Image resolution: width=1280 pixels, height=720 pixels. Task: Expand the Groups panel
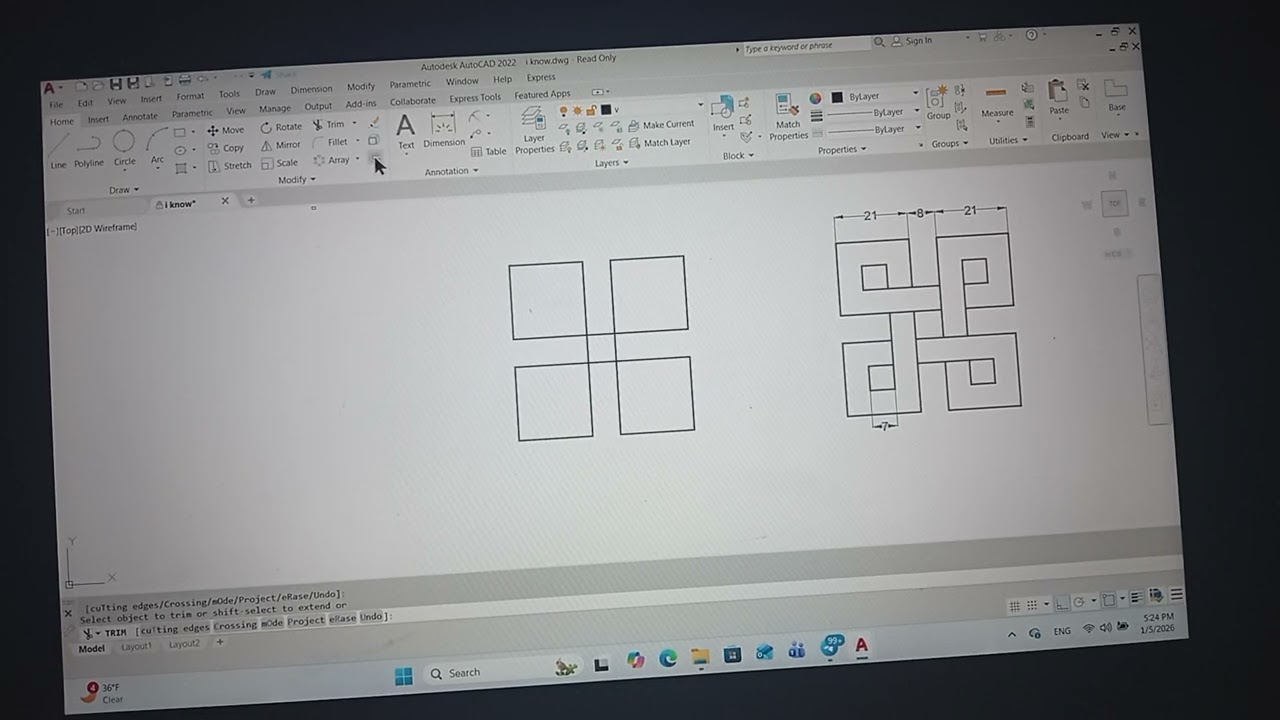point(949,144)
